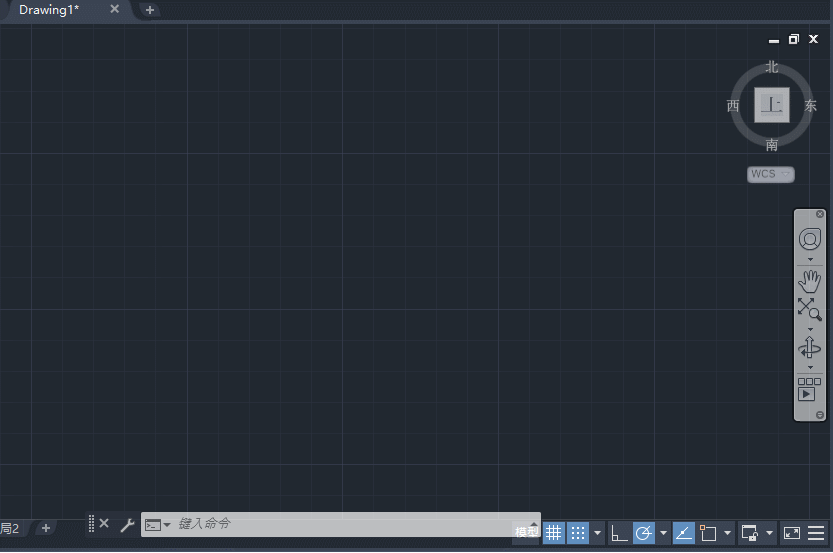Open object snap settings dropdown

728,533
